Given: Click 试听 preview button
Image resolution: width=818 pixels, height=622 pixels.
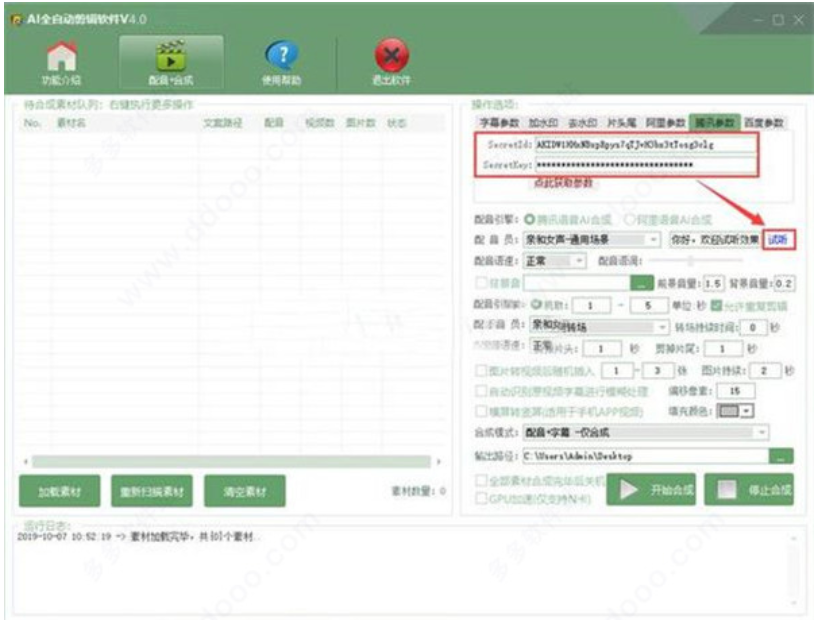Looking at the screenshot, I should pyautogui.click(x=778, y=240).
